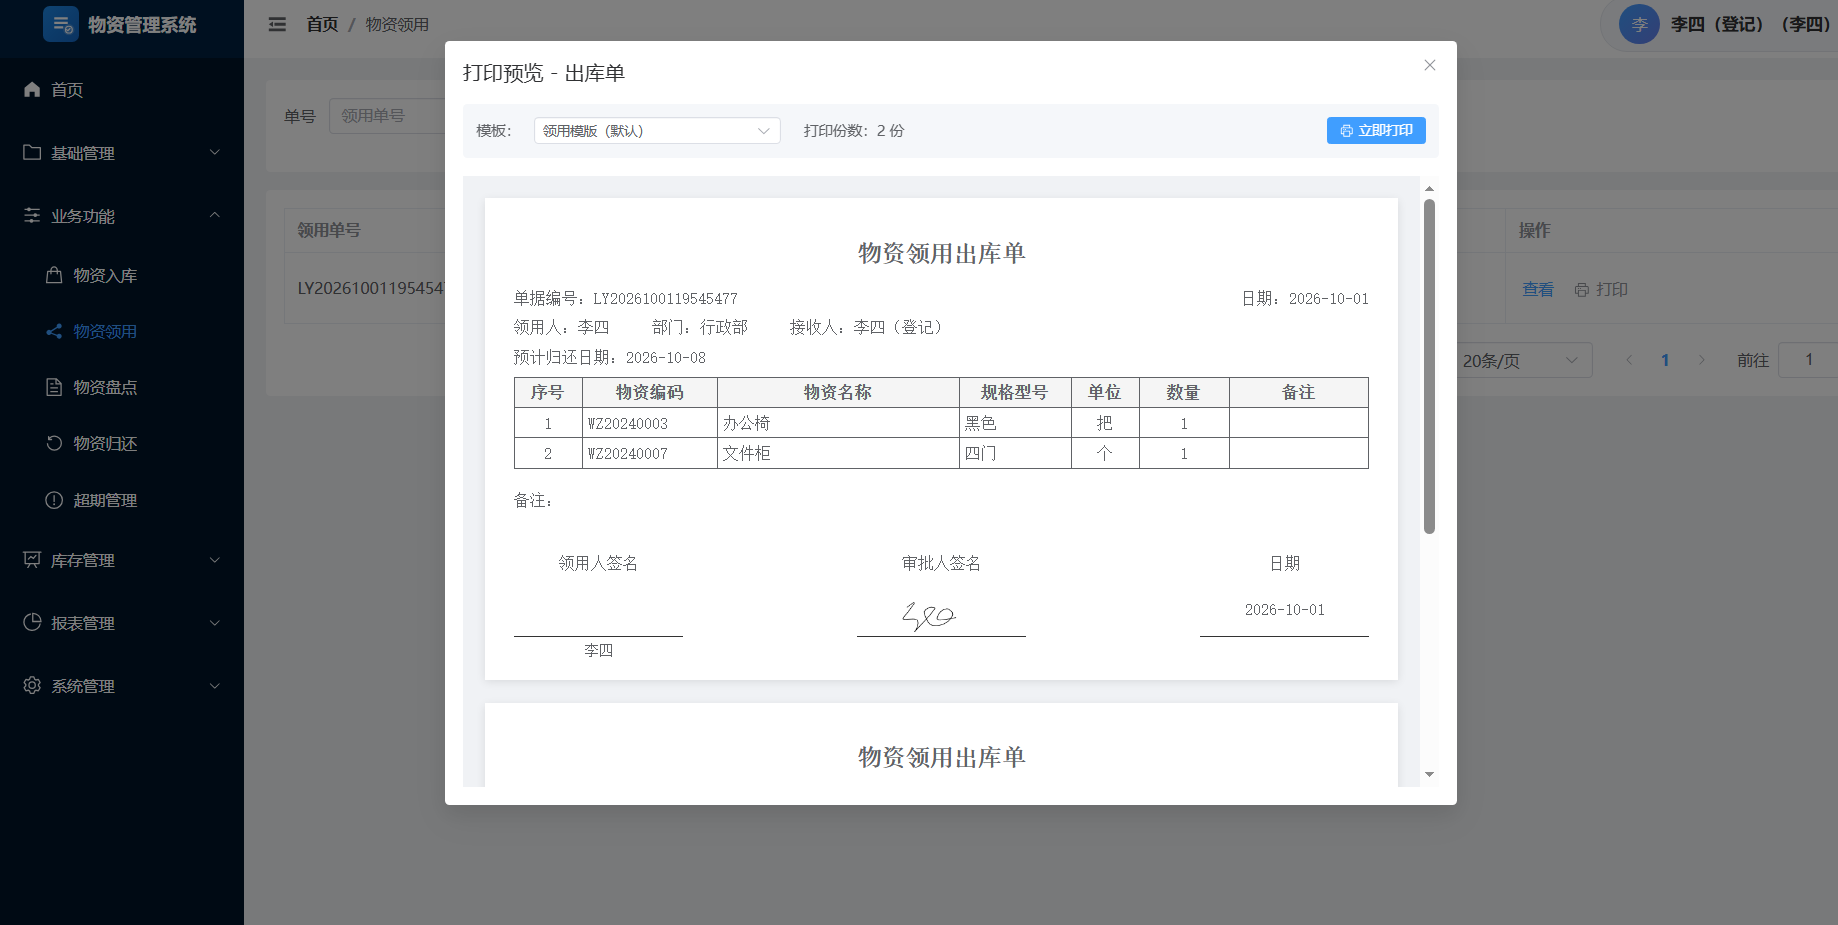Image resolution: width=1838 pixels, height=925 pixels.
Task: Close the 打印预览 dialog
Action: [x=1430, y=65]
